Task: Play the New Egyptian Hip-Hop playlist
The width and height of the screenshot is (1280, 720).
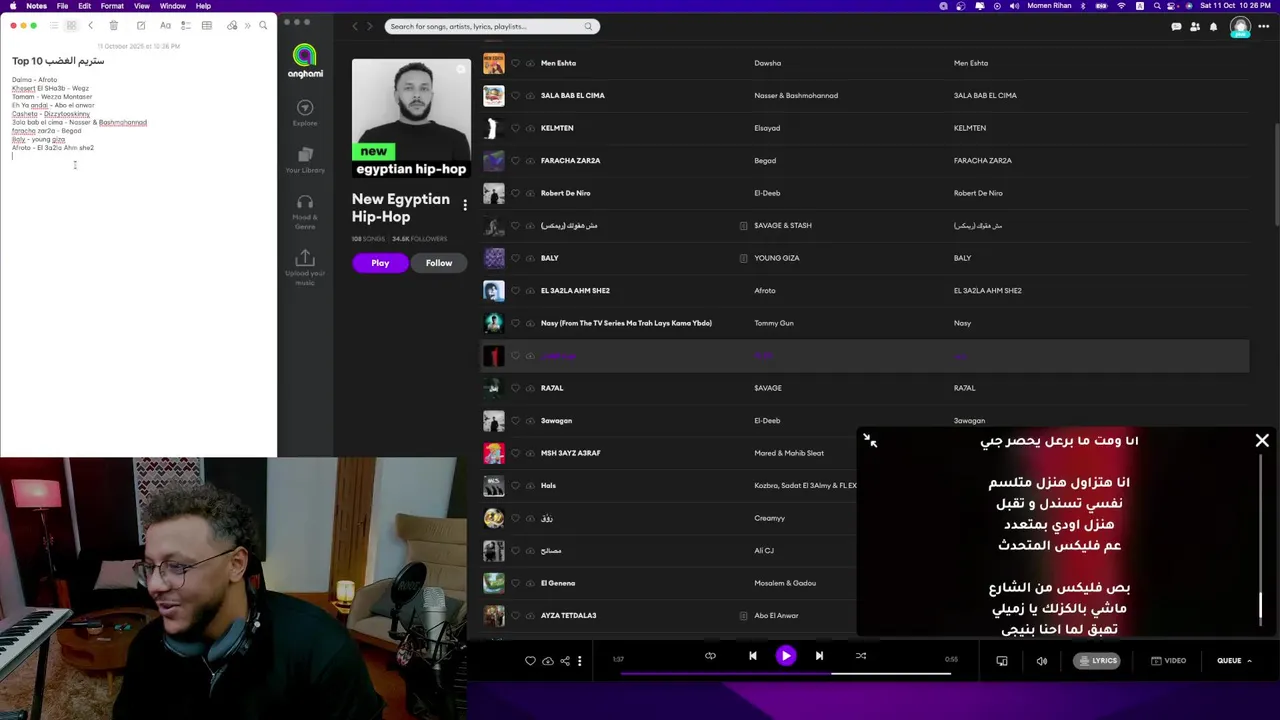Action: pos(380,263)
